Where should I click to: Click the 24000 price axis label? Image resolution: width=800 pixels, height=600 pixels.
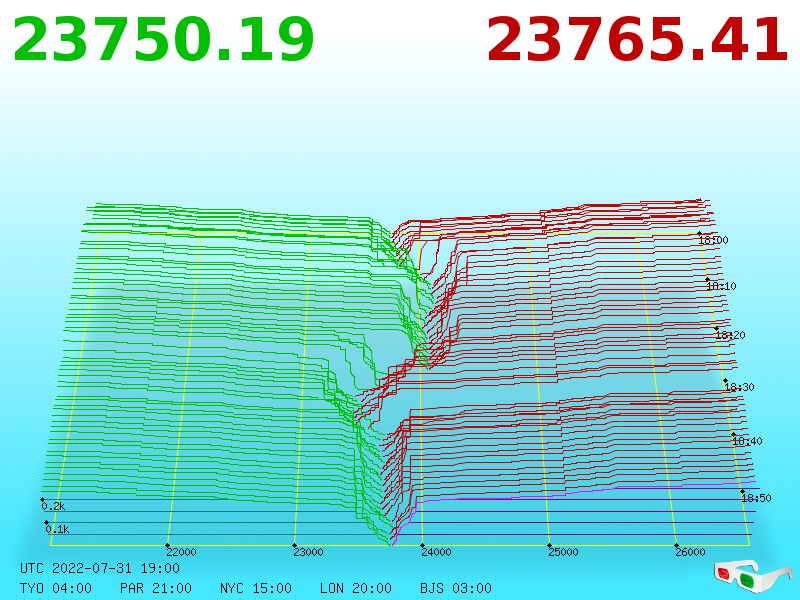click(x=436, y=552)
